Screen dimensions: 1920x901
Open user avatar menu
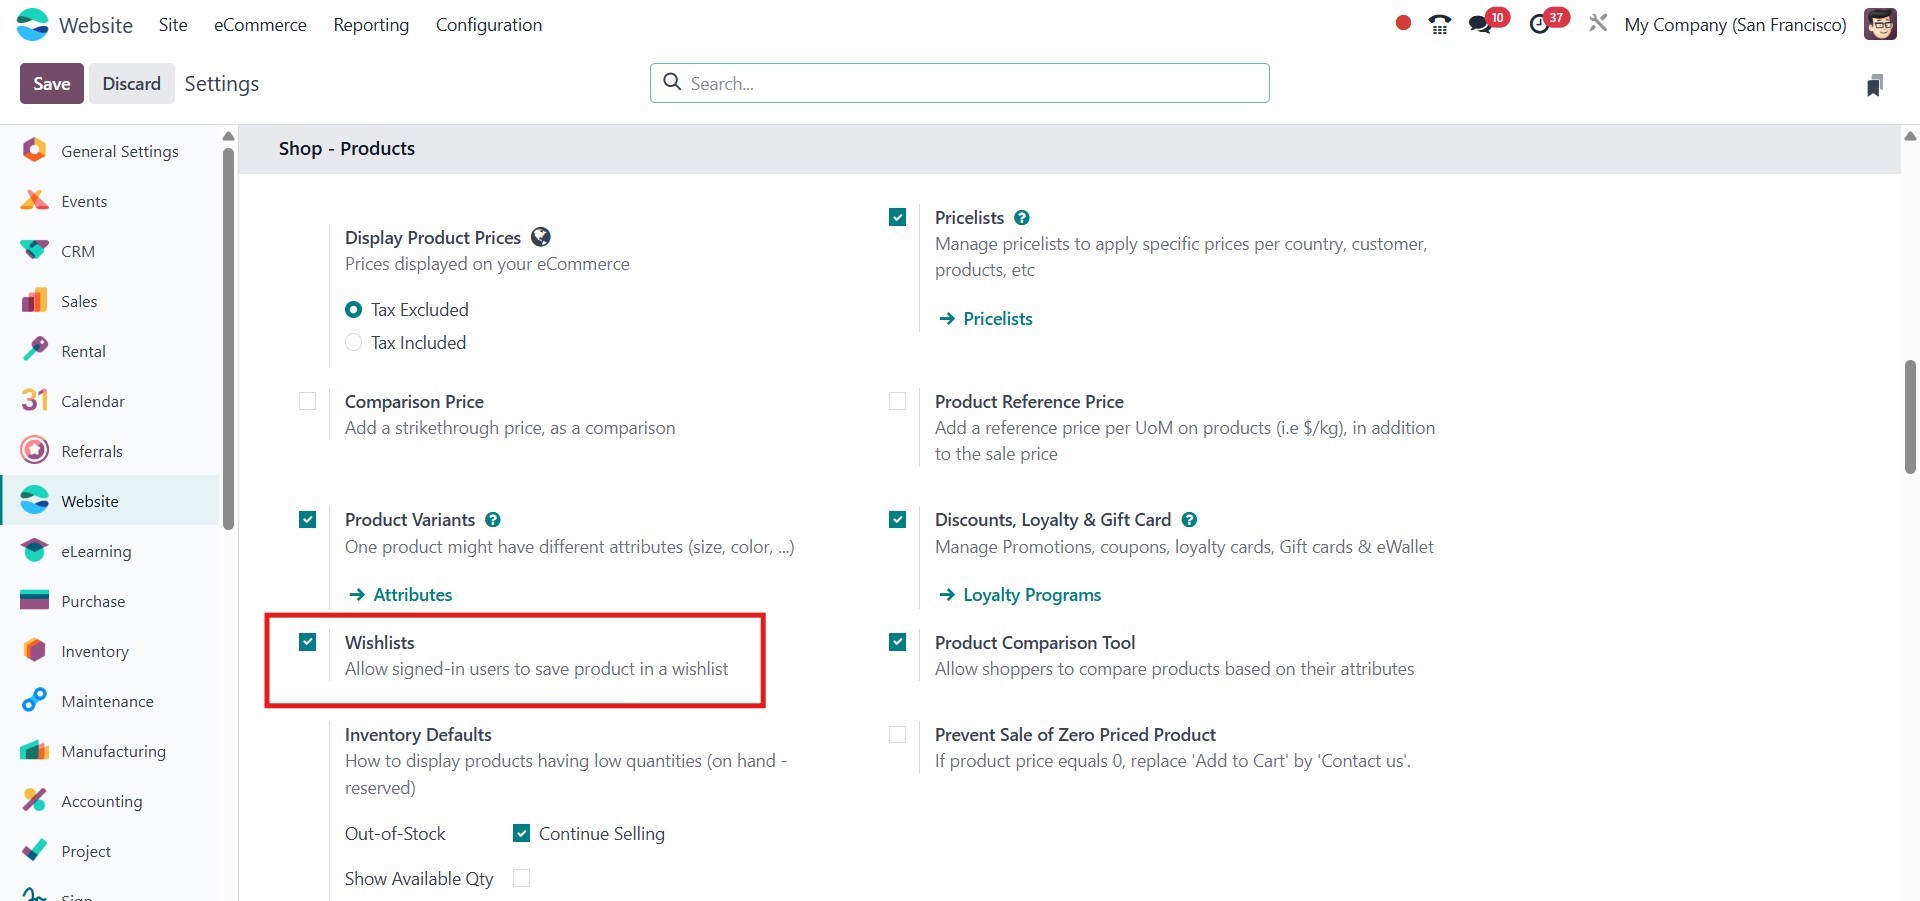[x=1880, y=25]
